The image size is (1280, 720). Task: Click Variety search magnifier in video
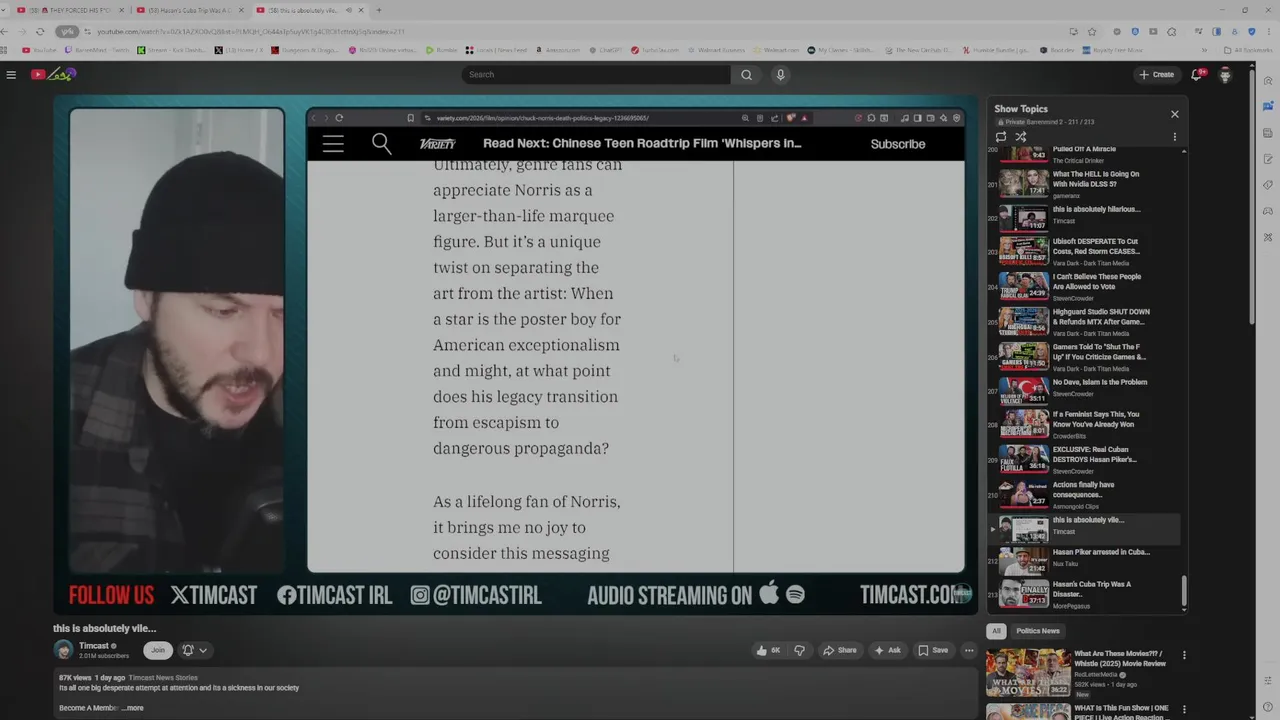coord(381,144)
